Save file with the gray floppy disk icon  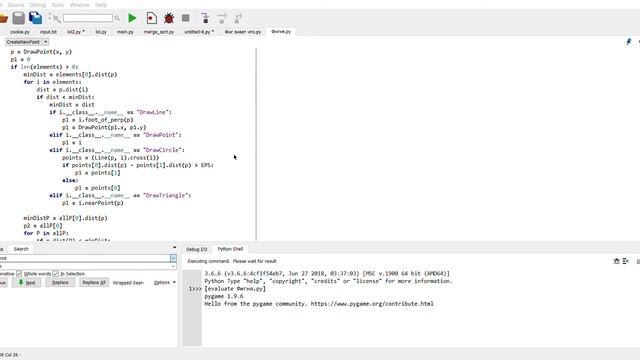(x=18, y=18)
